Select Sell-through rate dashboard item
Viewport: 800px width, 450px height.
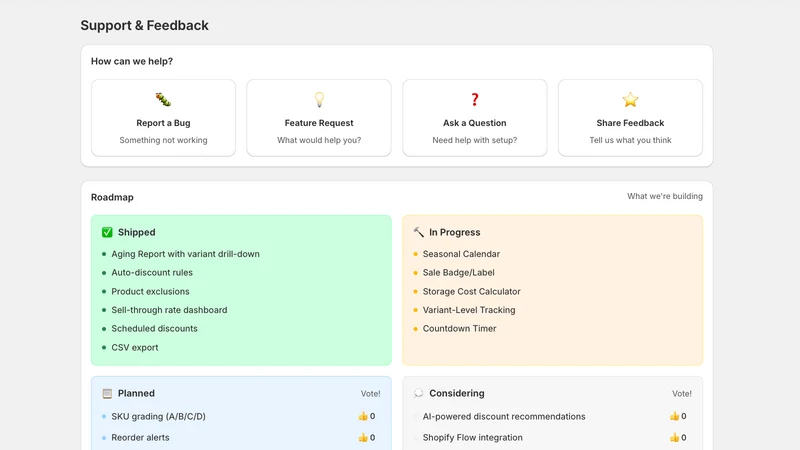[x=169, y=310]
